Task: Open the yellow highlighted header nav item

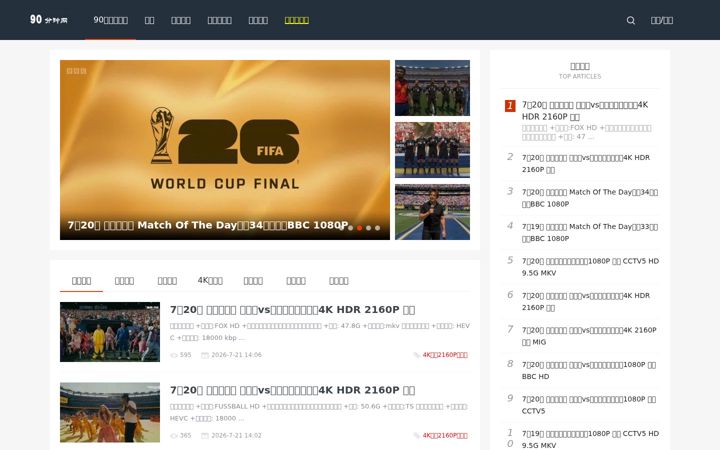Action: point(297,20)
